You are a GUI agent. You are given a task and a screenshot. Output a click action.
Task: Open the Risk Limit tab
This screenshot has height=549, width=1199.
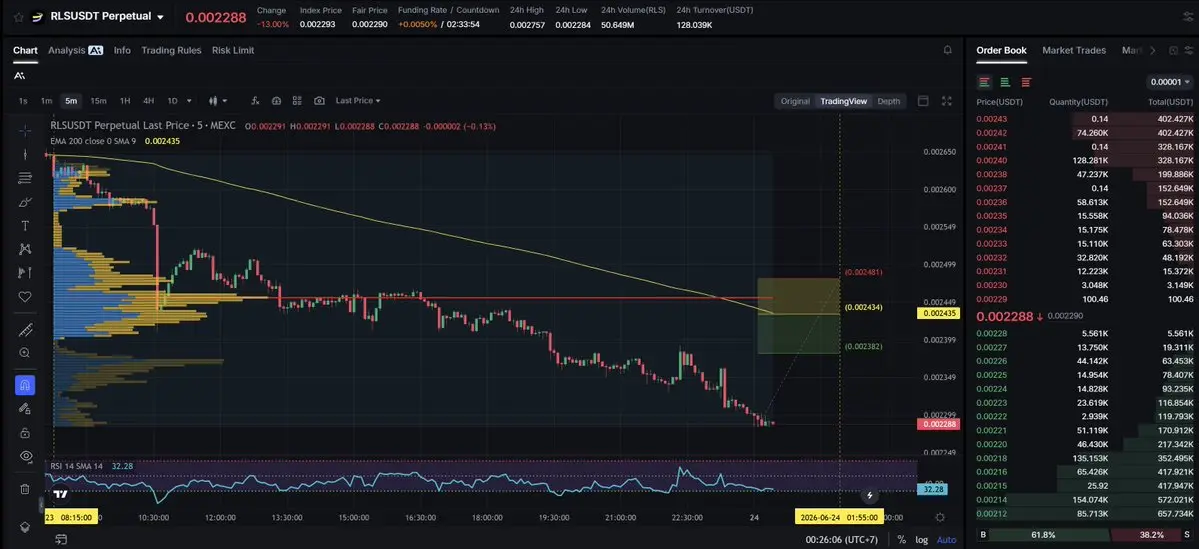click(233, 50)
